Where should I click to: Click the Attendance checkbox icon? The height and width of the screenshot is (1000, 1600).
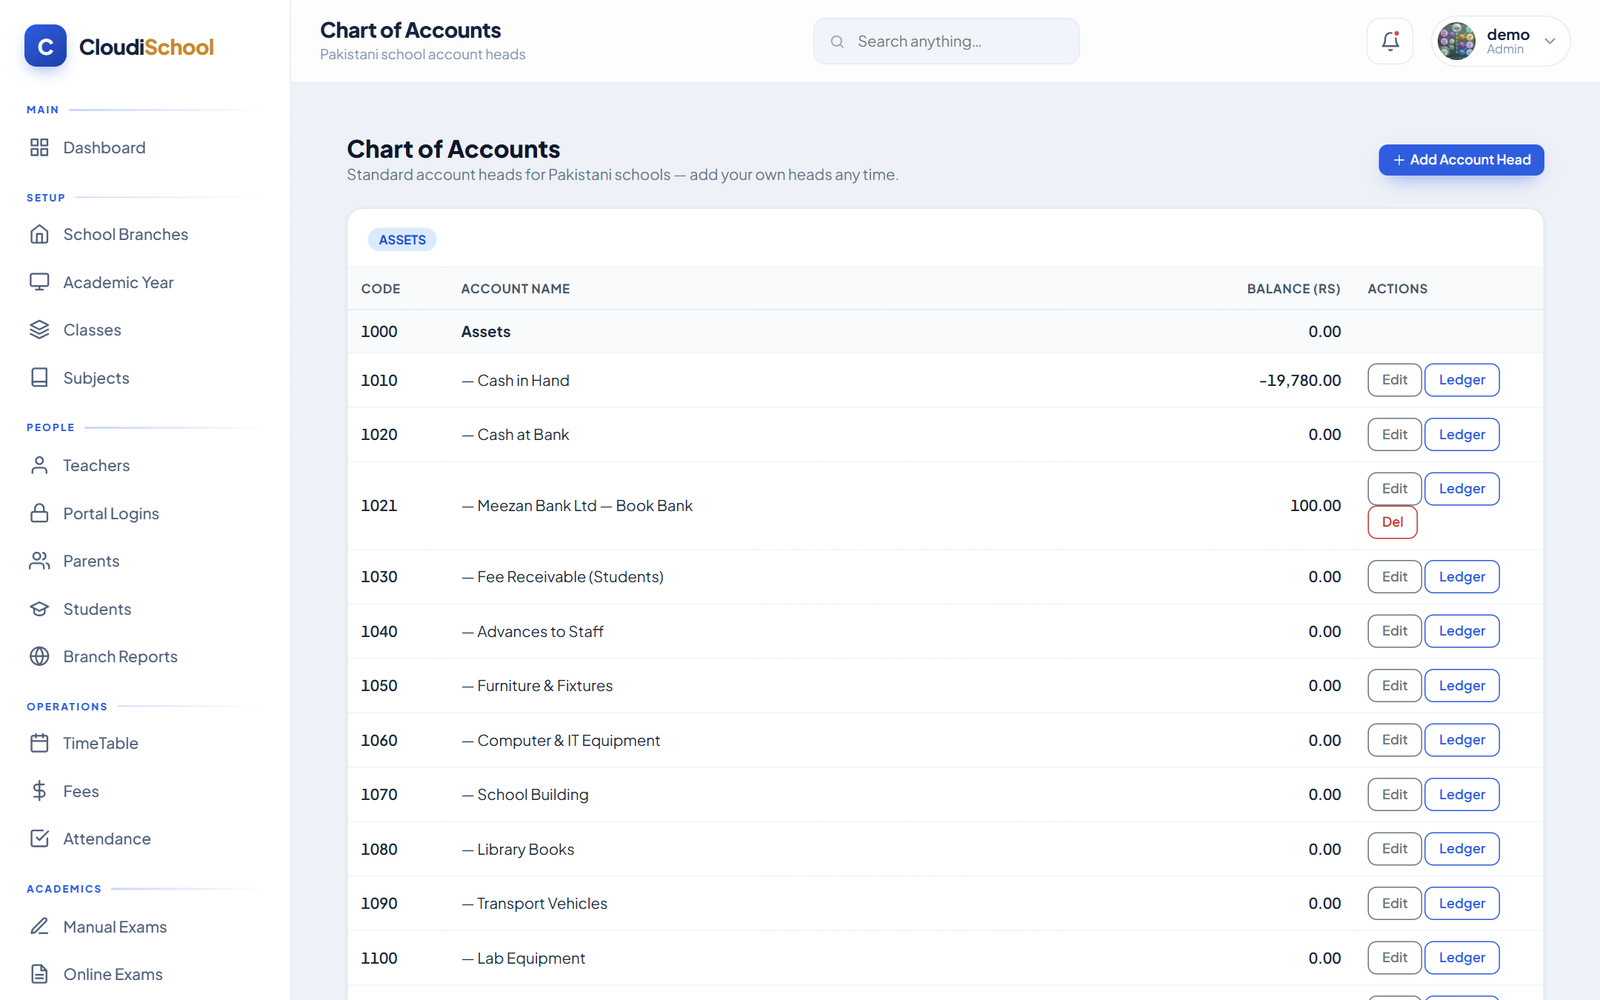[x=39, y=839]
